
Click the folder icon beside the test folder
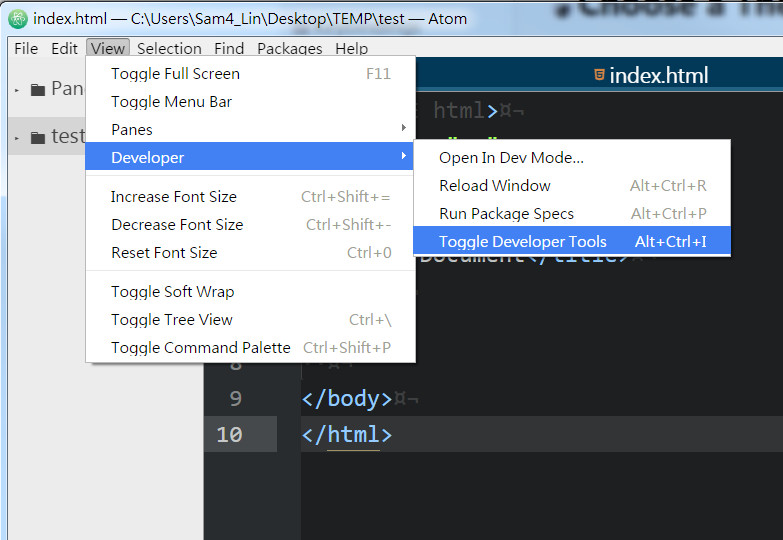click(38, 137)
